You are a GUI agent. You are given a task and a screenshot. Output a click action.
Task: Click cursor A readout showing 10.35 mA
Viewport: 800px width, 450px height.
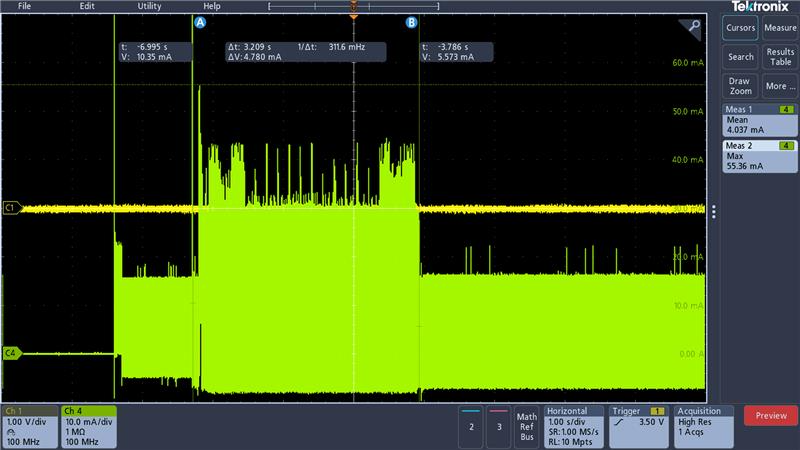click(x=156, y=52)
